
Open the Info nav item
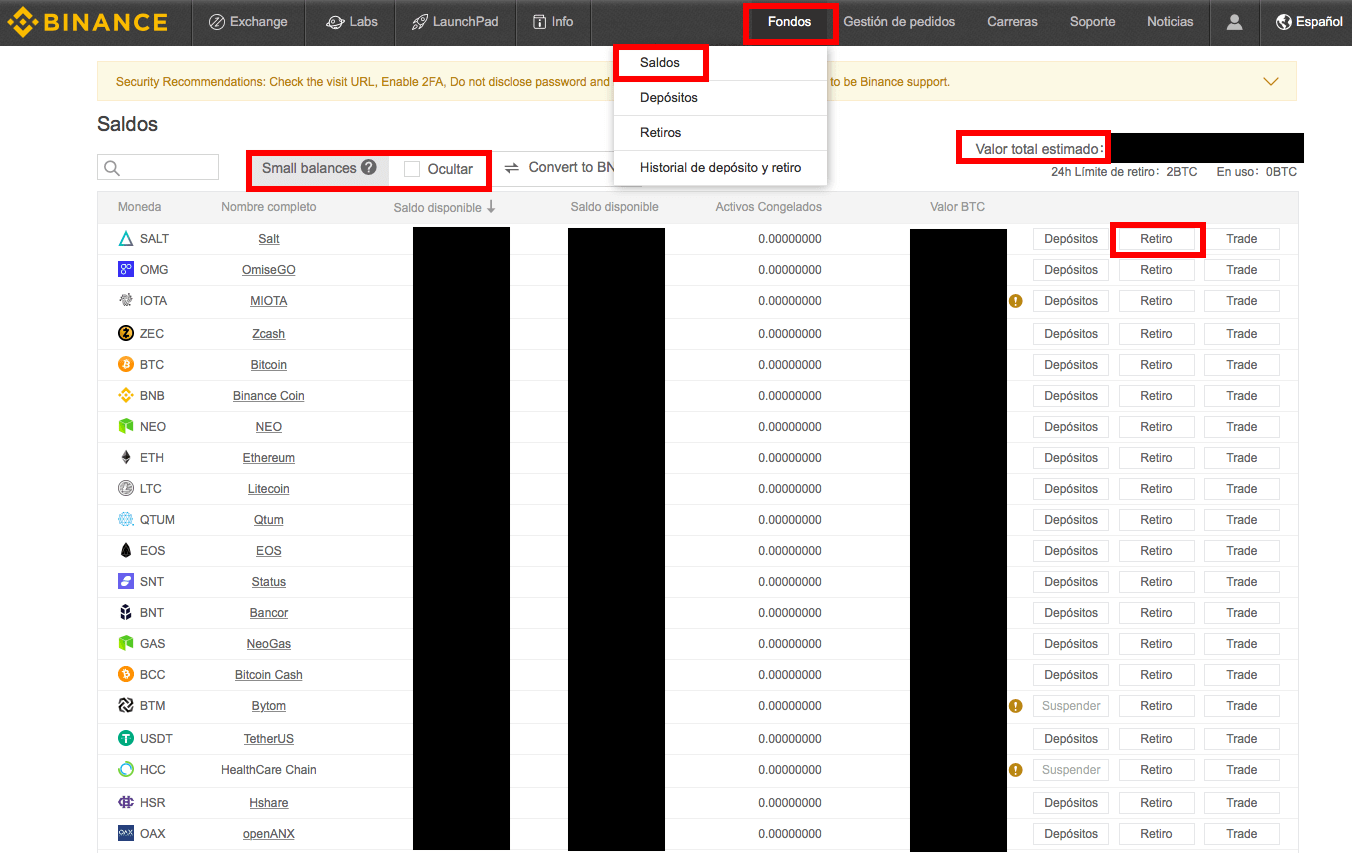click(553, 22)
